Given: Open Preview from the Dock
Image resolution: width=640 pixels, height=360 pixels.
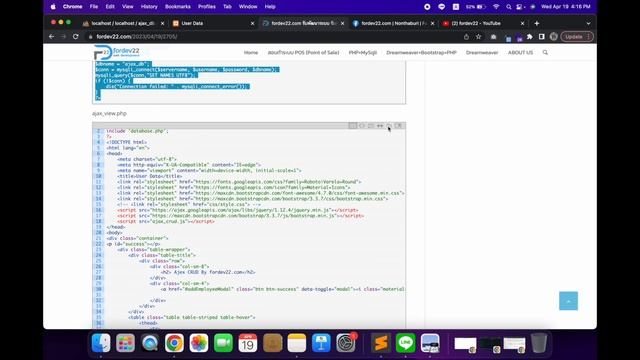Looking at the screenshot, I should [430, 343].
